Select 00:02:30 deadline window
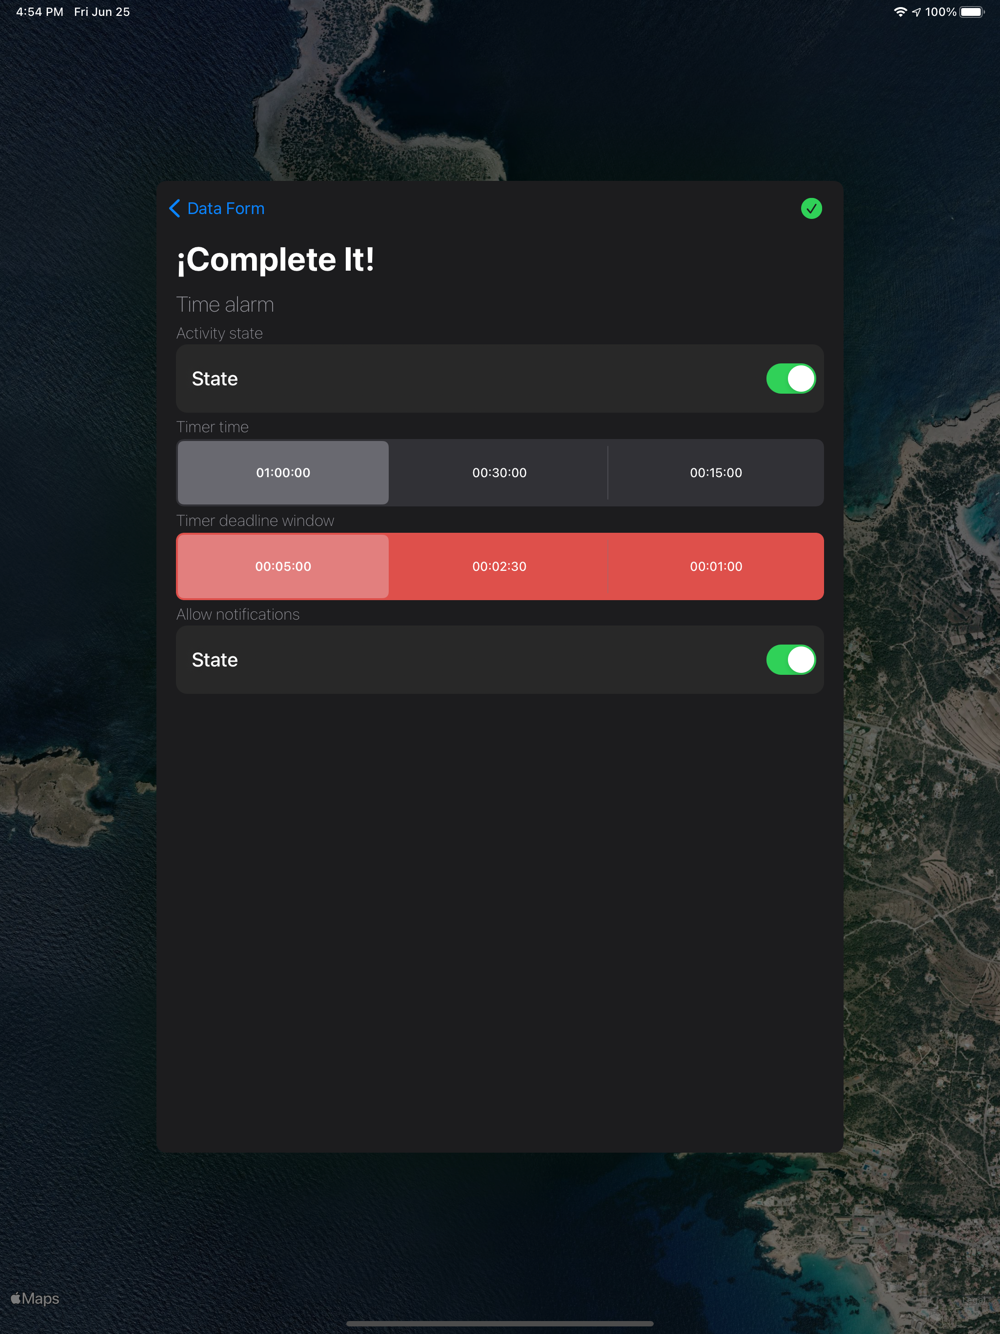This screenshot has height=1334, width=1000. pyautogui.click(x=499, y=567)
